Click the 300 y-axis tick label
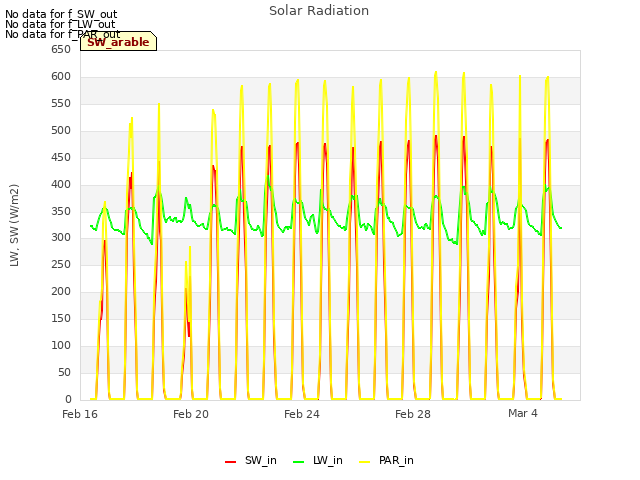This screenshot has width=640, height=480. click(61, 238)
